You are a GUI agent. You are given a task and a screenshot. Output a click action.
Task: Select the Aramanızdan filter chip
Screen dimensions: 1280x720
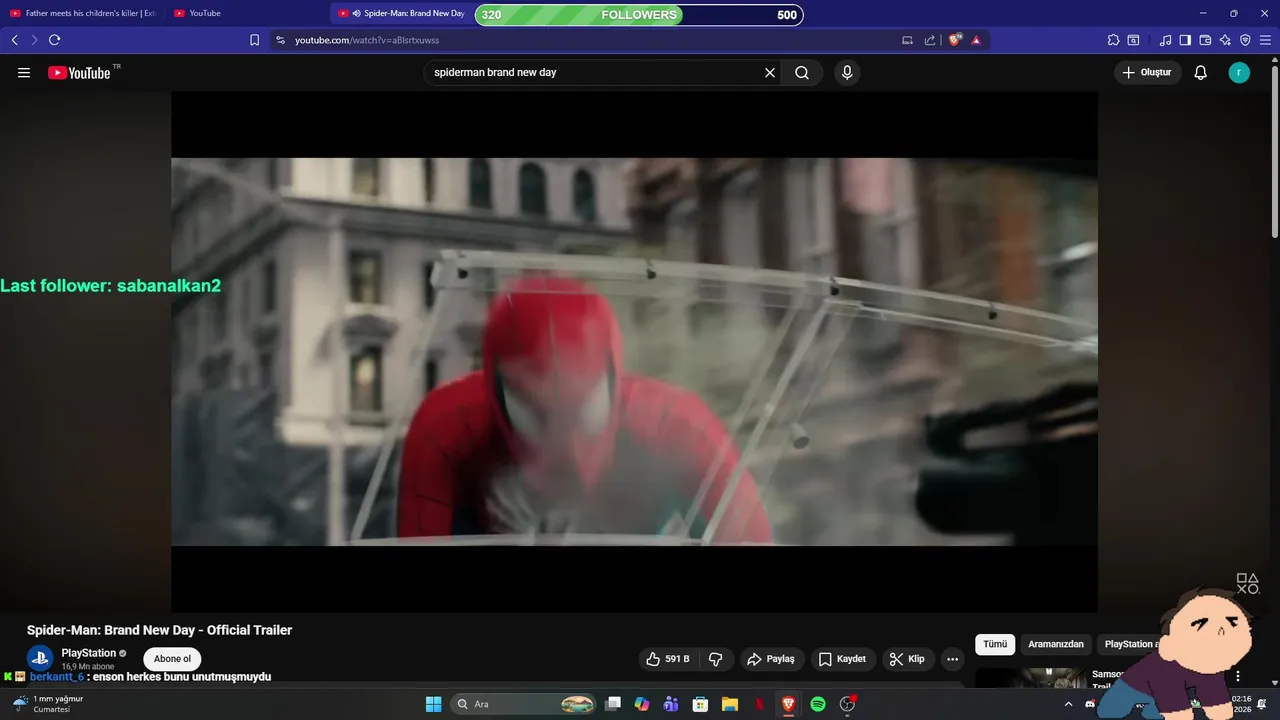(x=1056, y=644)
